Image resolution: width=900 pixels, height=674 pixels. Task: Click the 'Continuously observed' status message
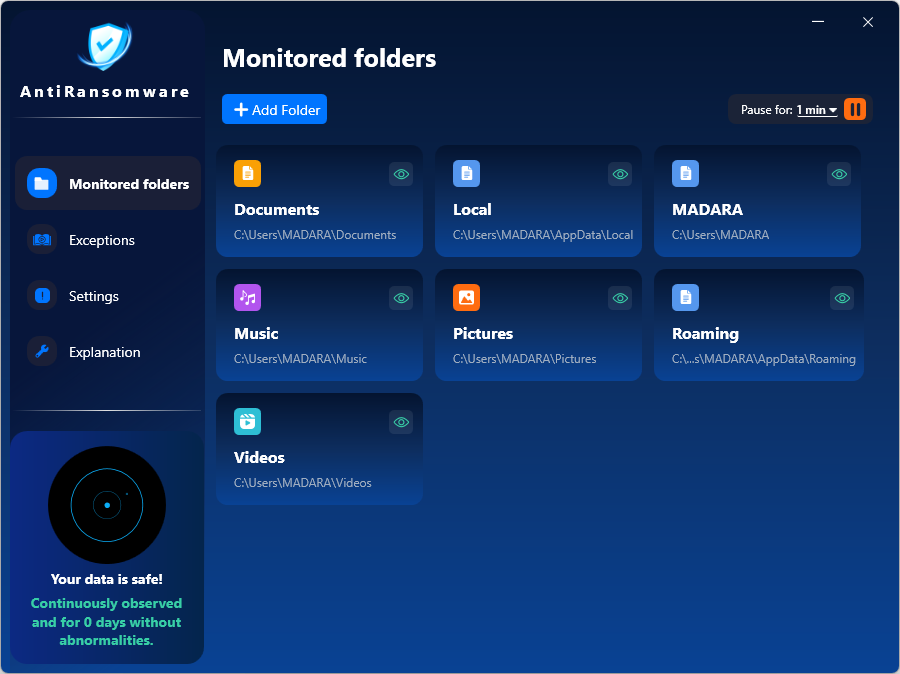coord(107,622)
